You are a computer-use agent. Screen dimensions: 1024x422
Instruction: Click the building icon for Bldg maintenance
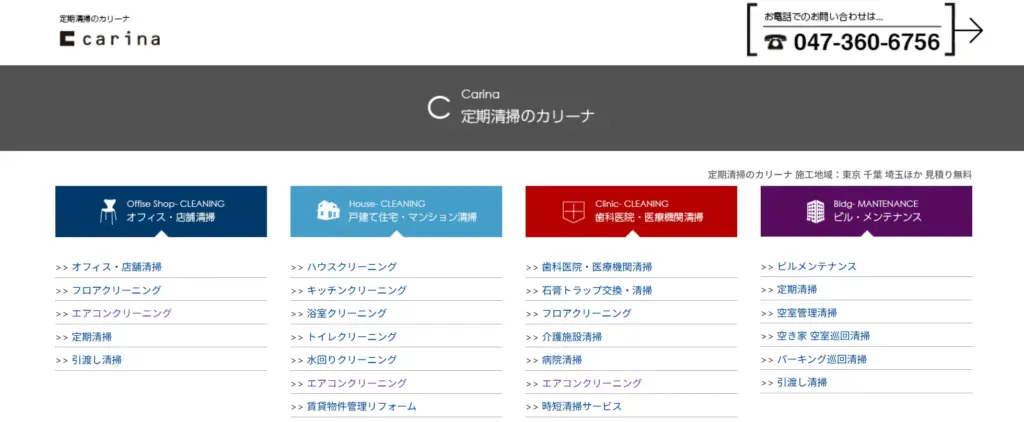point(815,211)
